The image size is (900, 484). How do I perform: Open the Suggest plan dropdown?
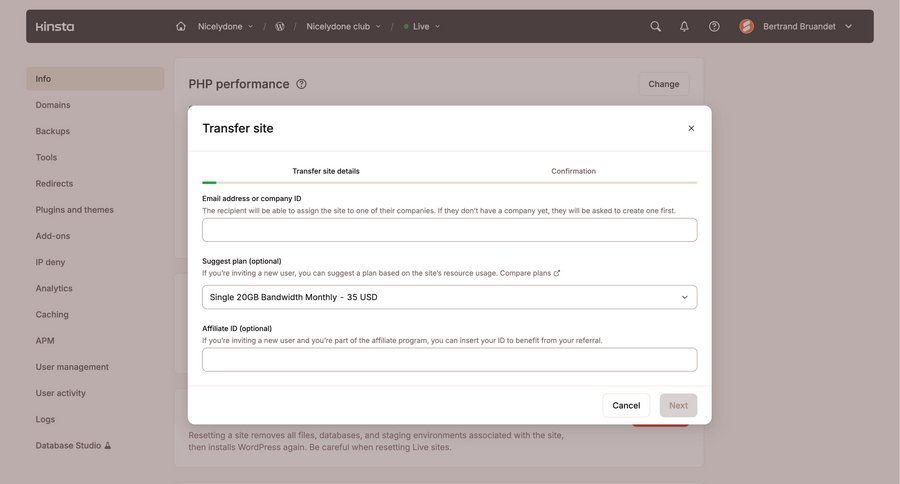point(449,297)
